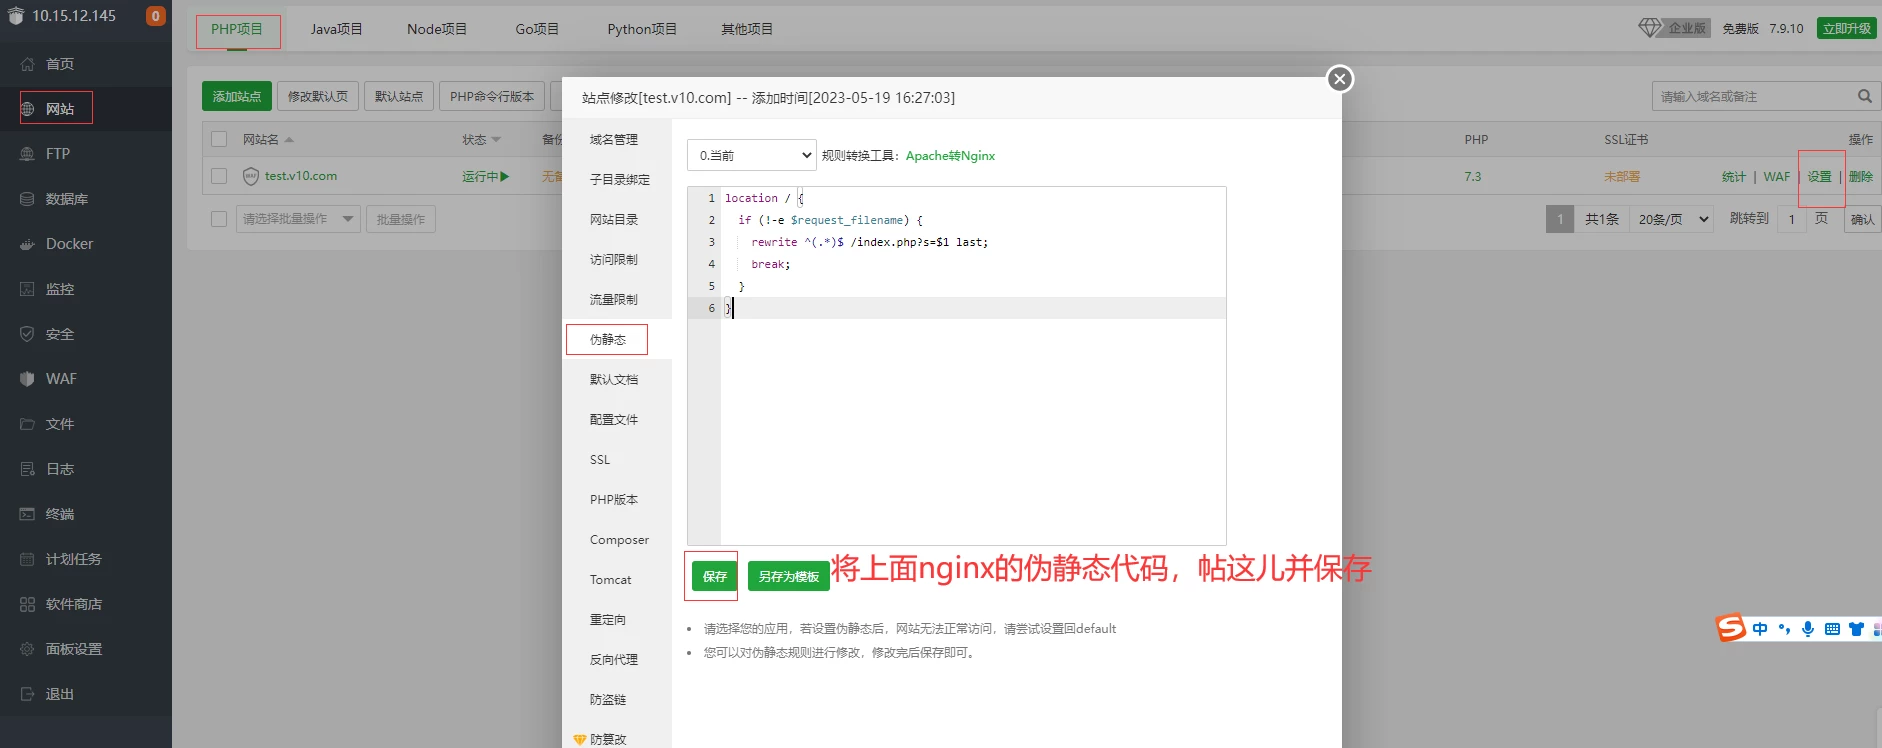Open the Apache转Nginx conversion link
The image size is (1882, 748).
[950, 156]
